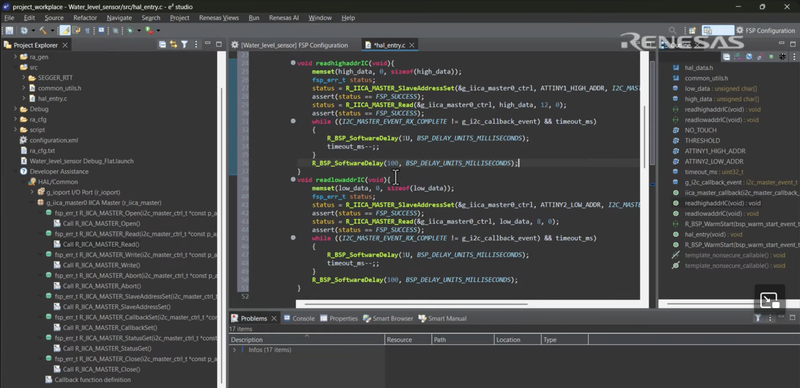800x388 pixels.
Task: Toggle green dot filter in Outline toolbar
Action: coord(771,57)
